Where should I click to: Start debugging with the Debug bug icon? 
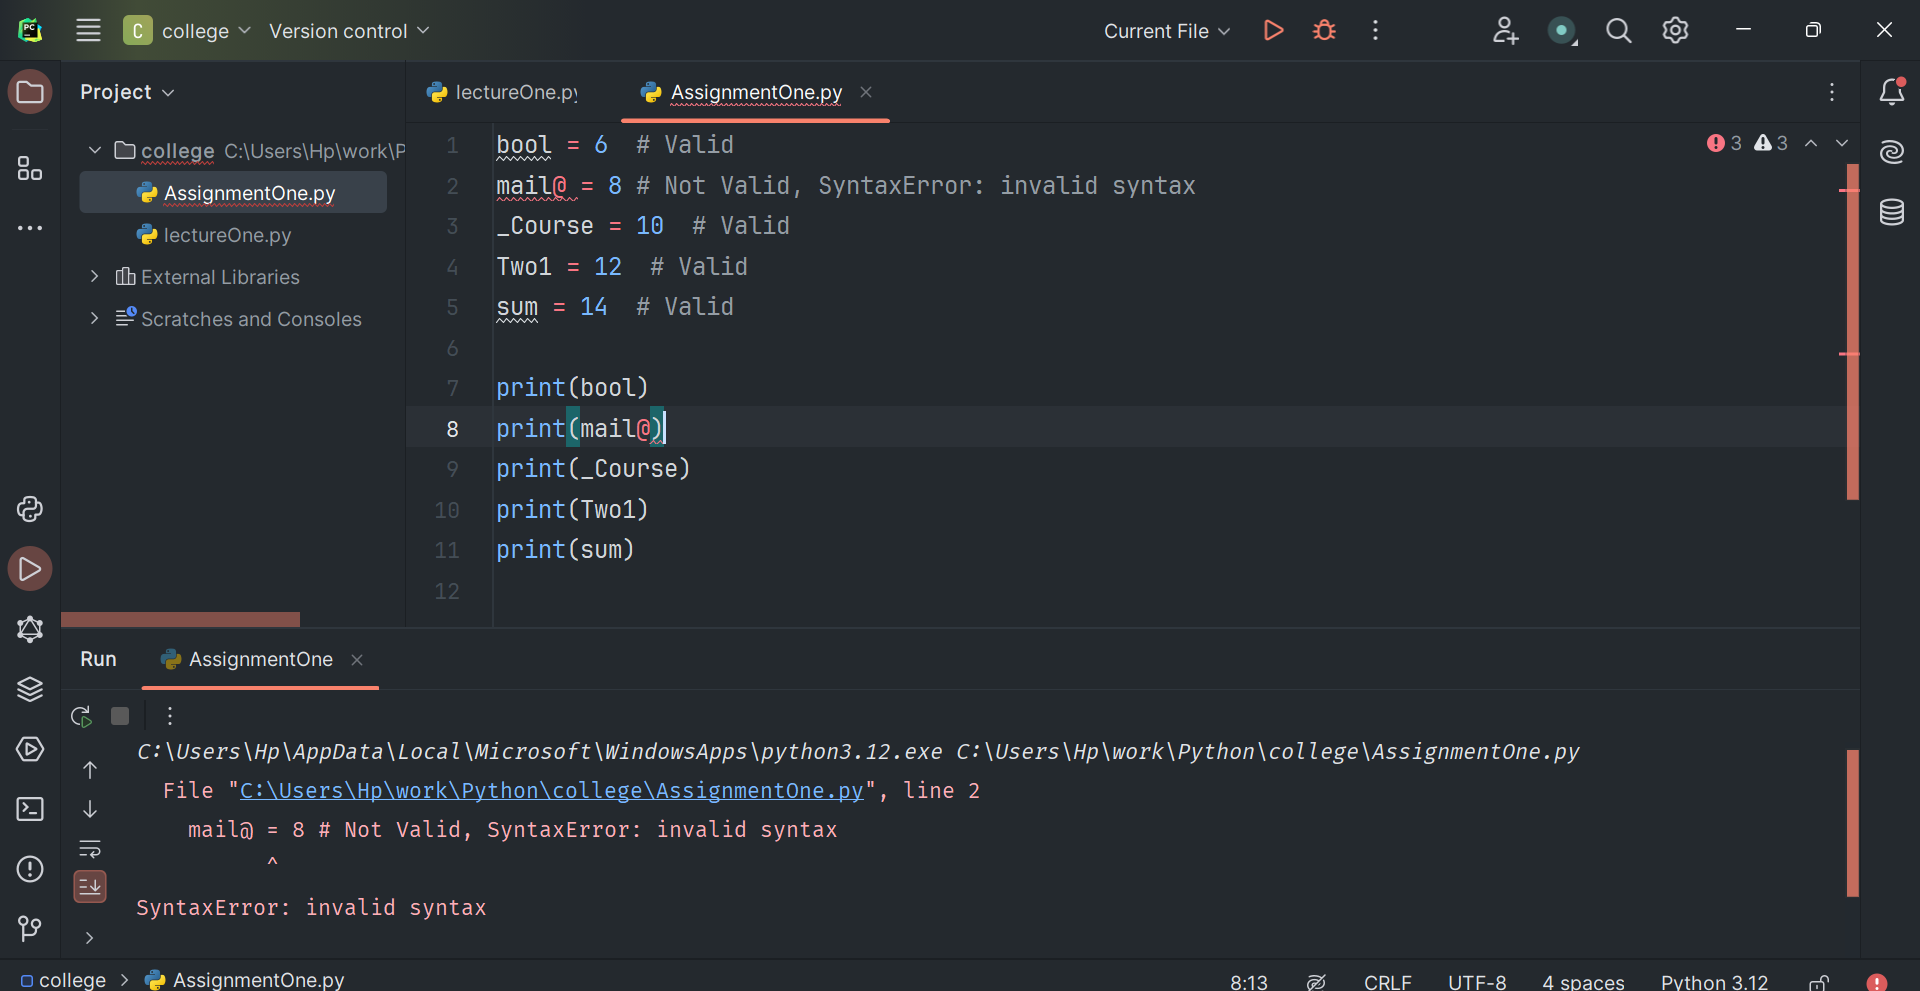1324,31
